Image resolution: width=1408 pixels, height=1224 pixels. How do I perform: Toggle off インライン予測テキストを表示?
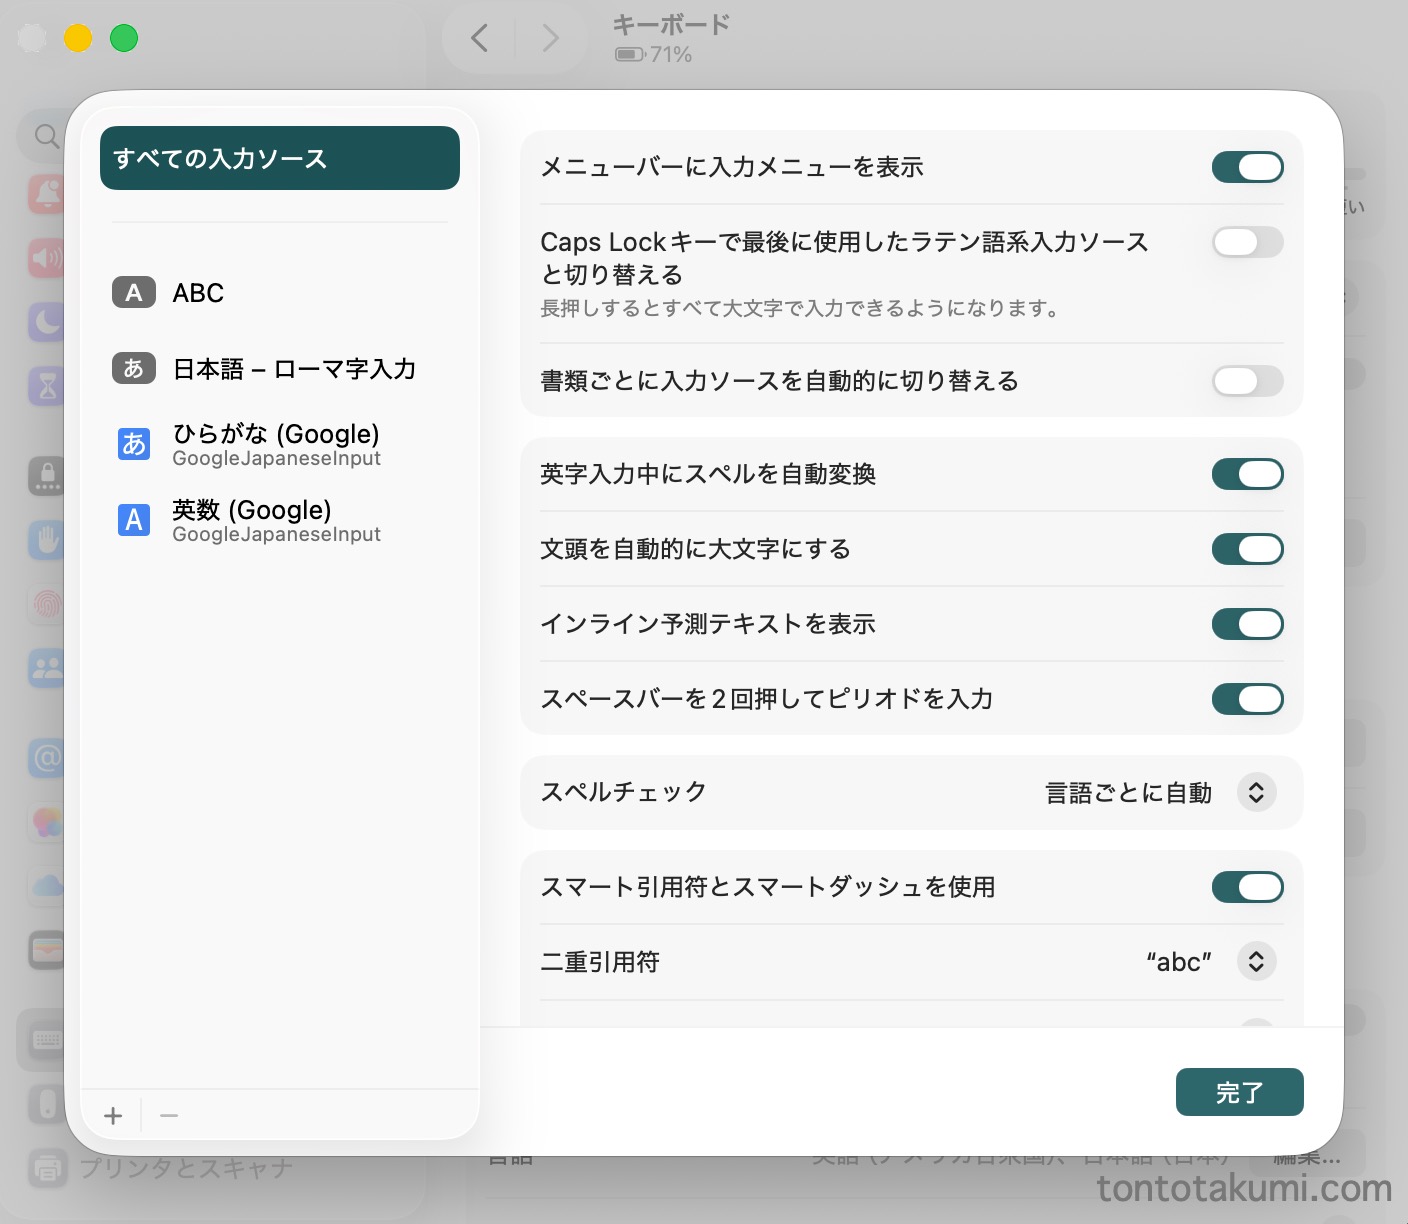pos(1247,624)
